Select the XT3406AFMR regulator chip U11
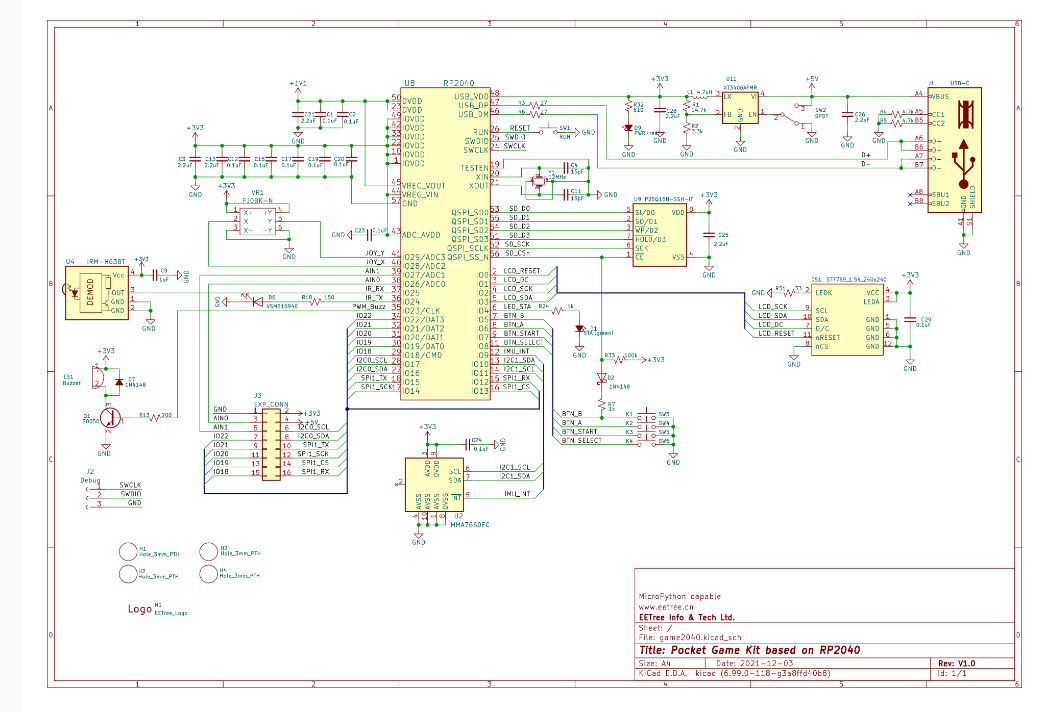 (x=741, y=106)
